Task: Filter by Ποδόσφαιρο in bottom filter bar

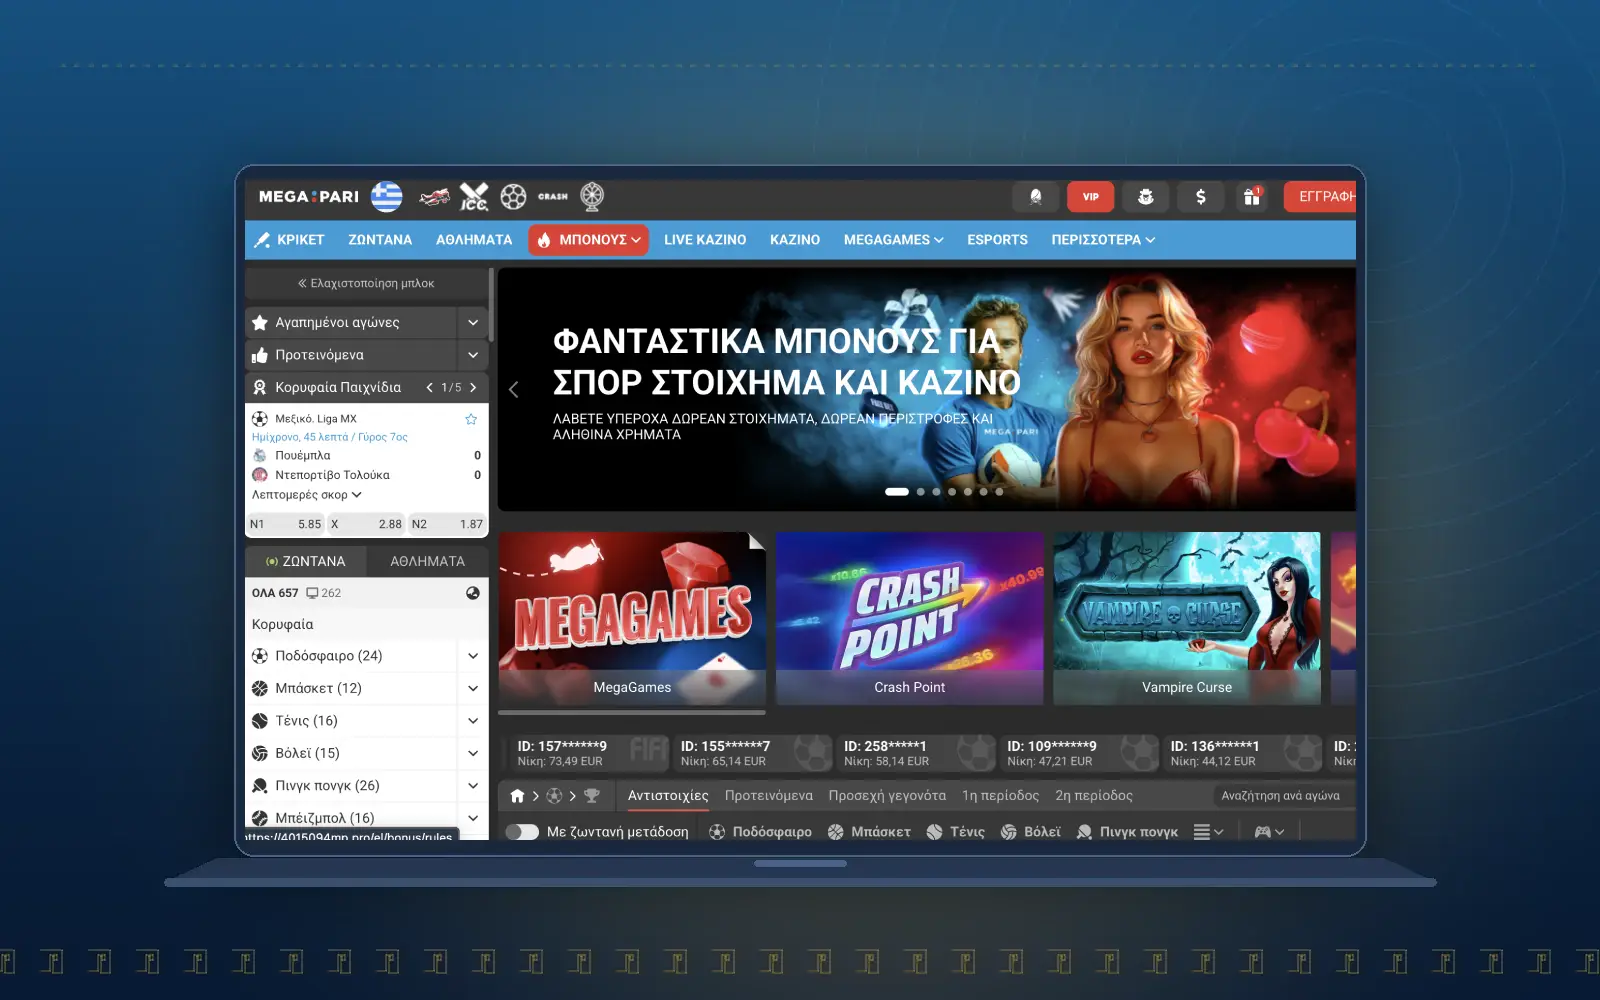Action: tap(761, 832)
